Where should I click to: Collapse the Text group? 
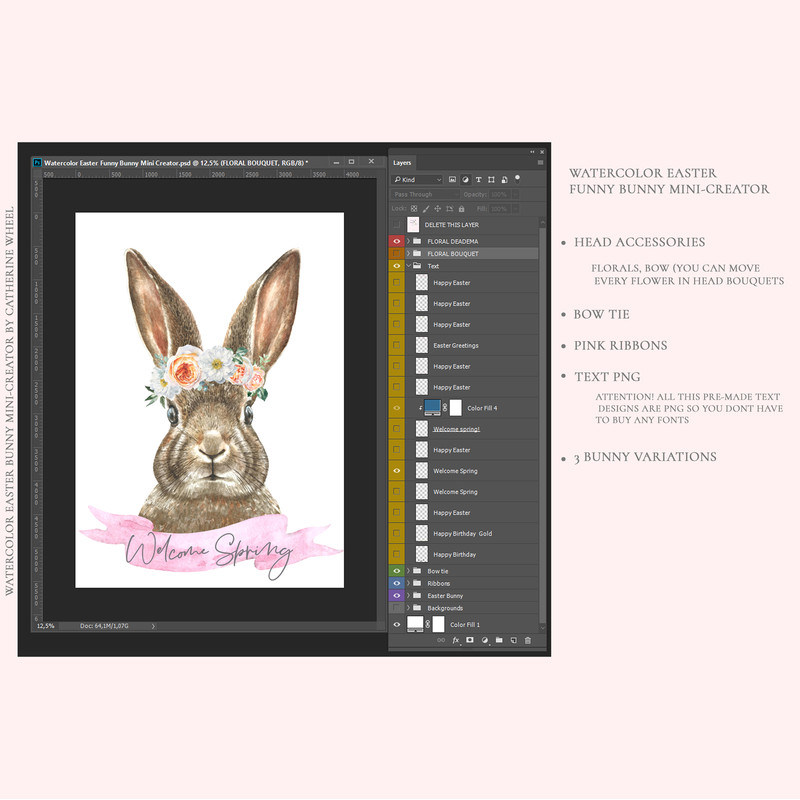coord(408,266)
